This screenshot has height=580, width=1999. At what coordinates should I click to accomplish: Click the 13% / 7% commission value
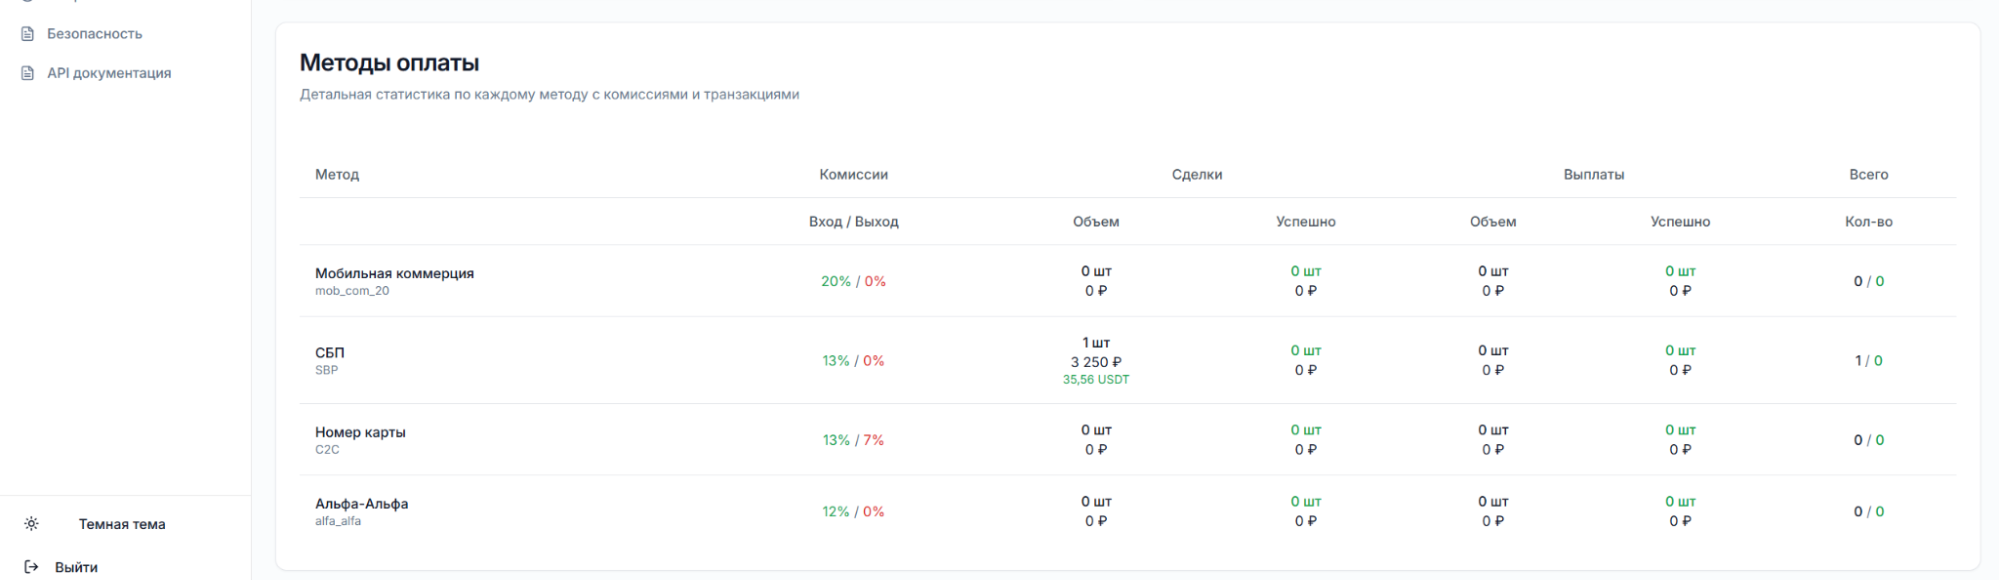[x=853, y=440]
